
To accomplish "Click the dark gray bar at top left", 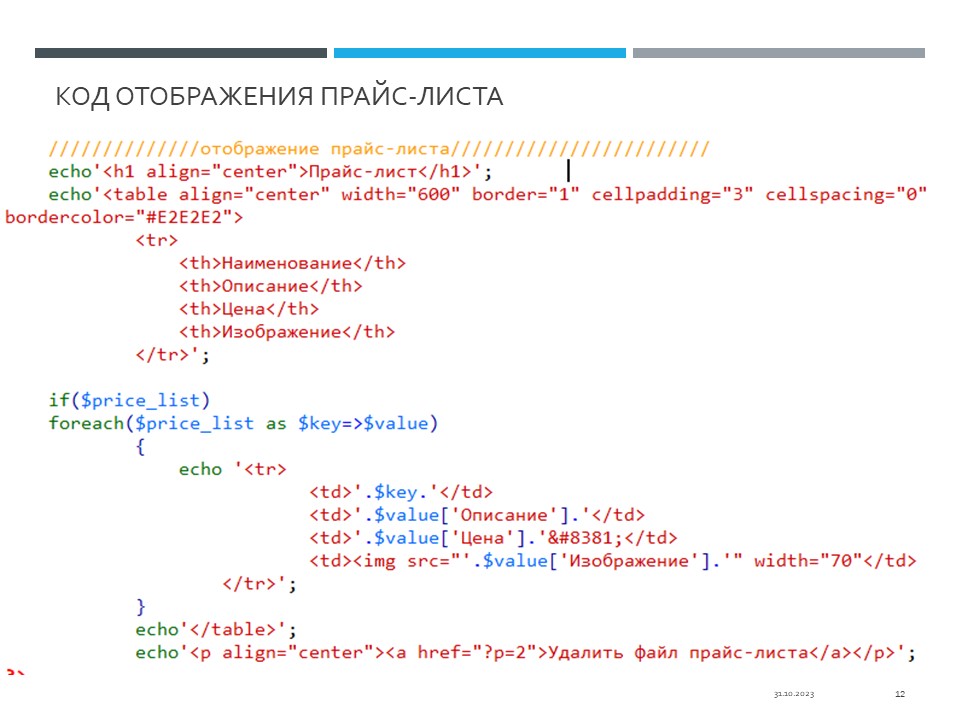I will click(180, 53).
